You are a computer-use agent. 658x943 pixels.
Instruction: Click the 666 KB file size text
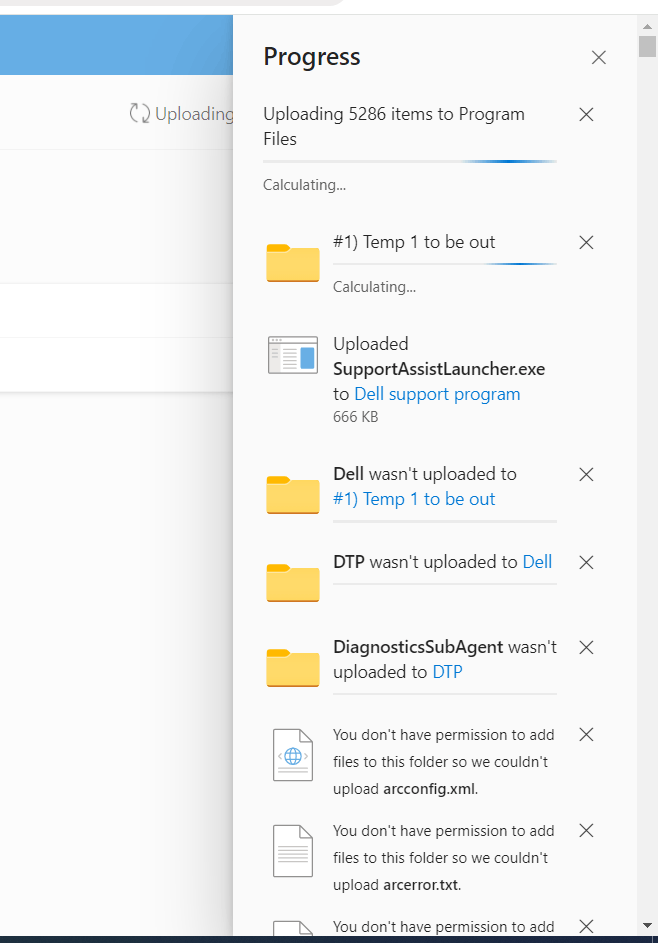pyautogui.click(x=355, y=417)
